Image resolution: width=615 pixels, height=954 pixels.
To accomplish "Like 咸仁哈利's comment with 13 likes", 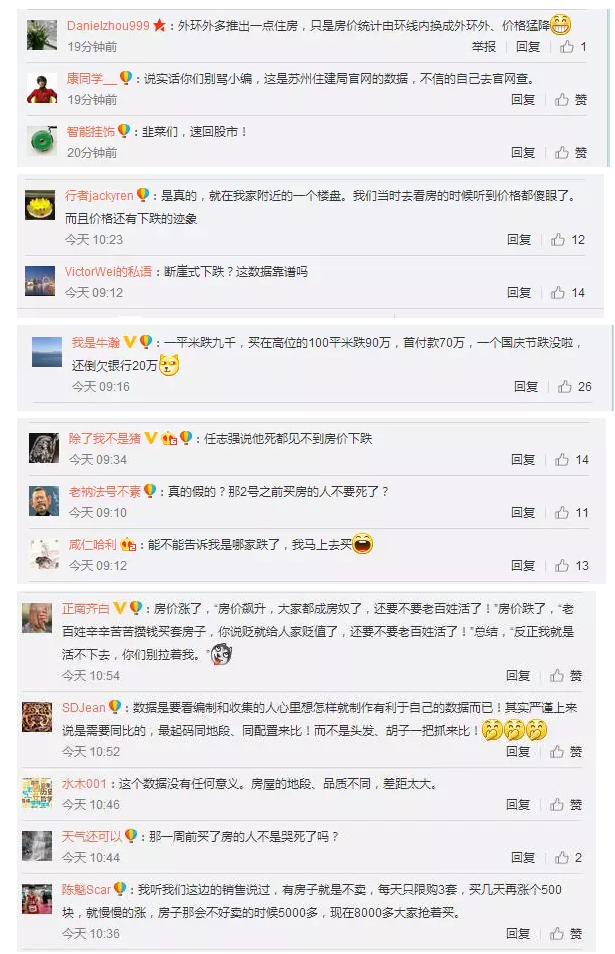I will 561,566.
